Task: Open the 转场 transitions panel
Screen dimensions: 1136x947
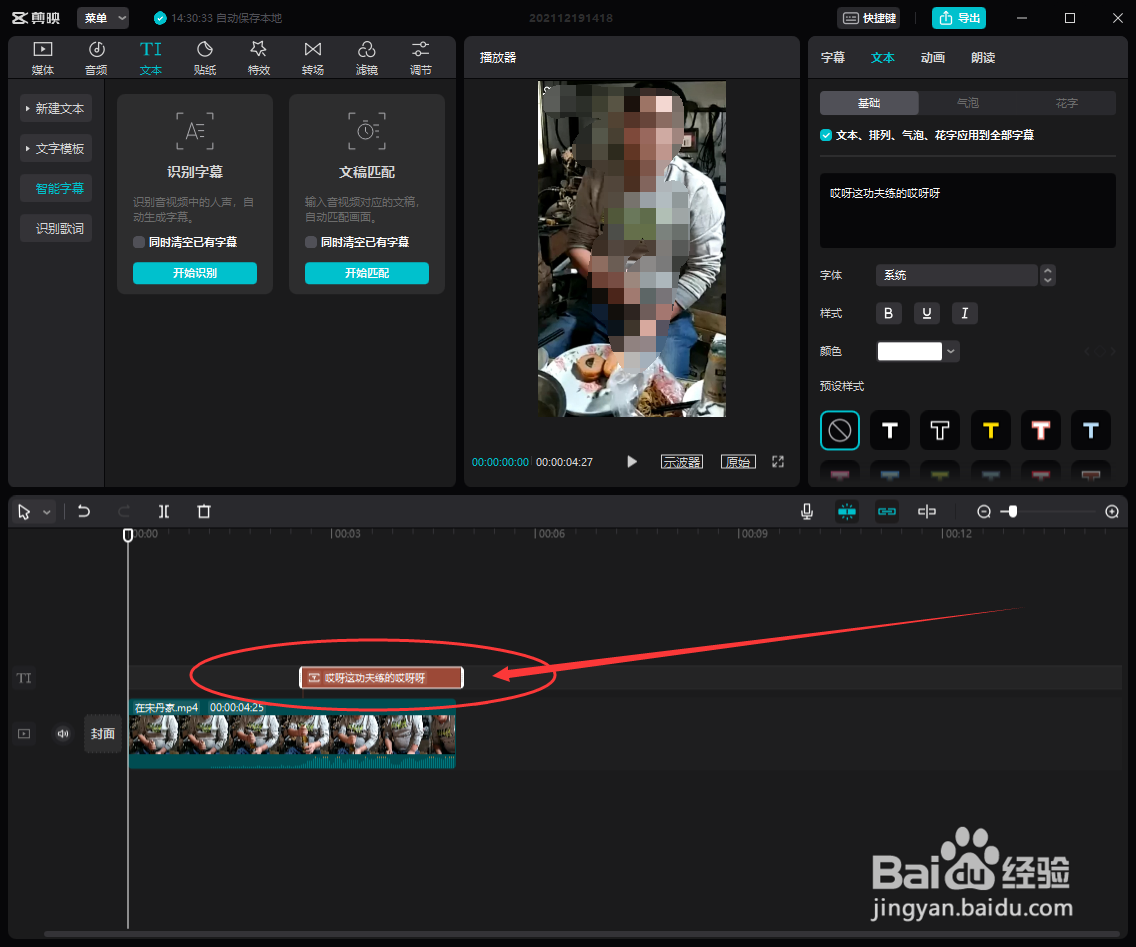Action: [x=313, y=58]
